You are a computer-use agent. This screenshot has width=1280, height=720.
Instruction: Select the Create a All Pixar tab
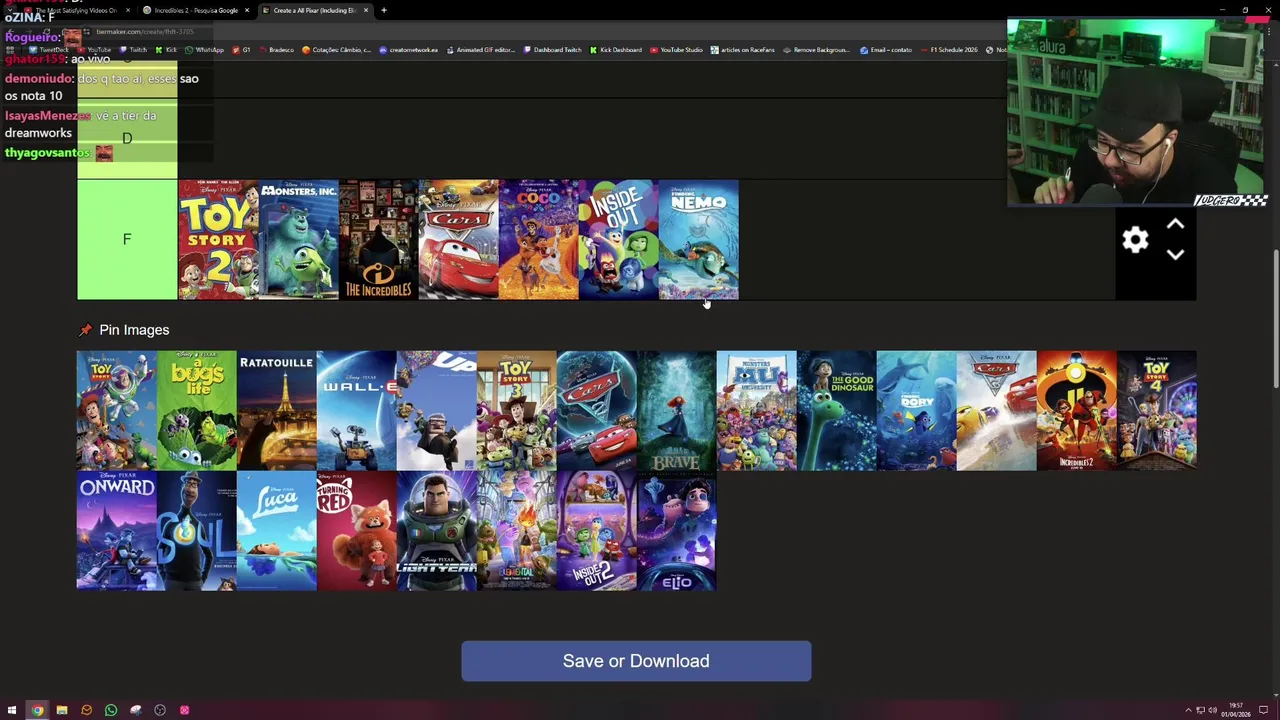point(314,10)
